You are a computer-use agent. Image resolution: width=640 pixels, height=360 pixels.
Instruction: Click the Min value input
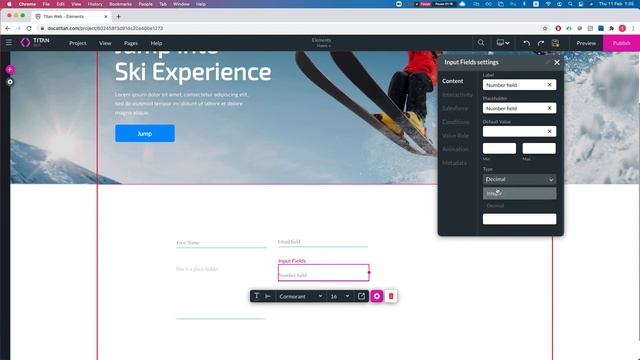[x=499, y=148]
